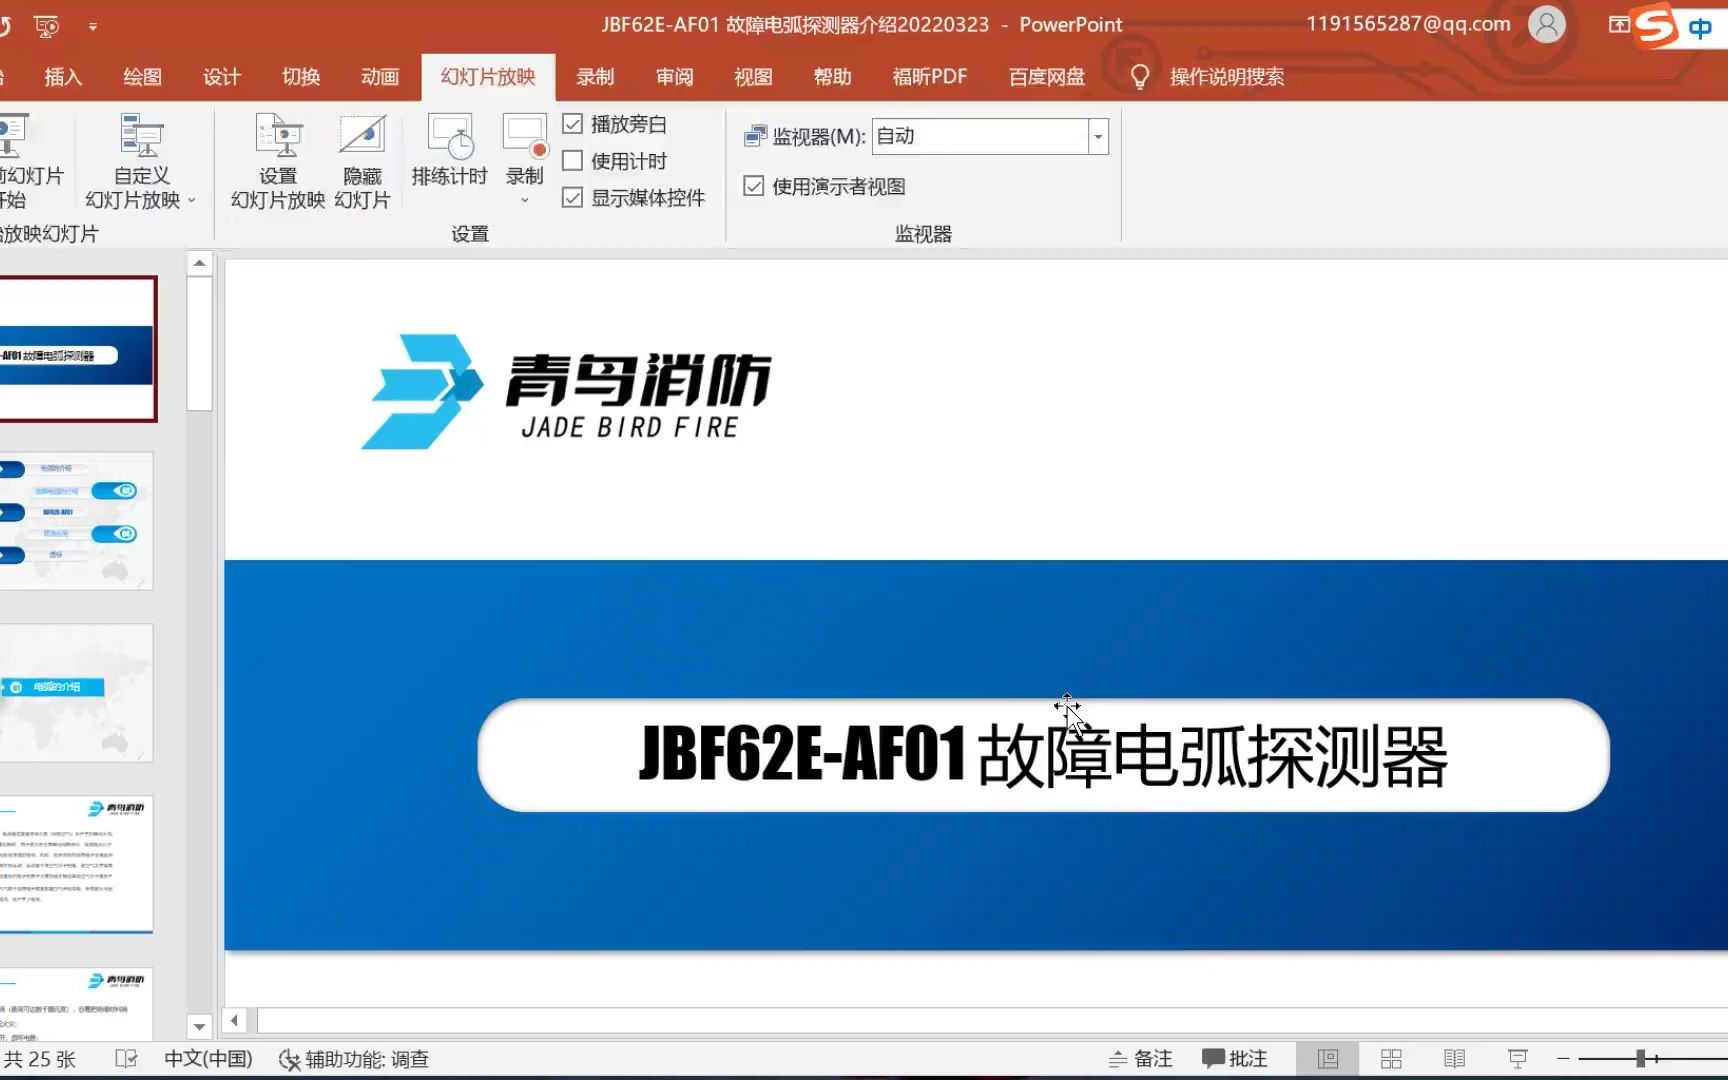The height and width of the screenshot is (1080, 1728).
Task: Click the spell check status icon
Action: (x=126, y=1059)
